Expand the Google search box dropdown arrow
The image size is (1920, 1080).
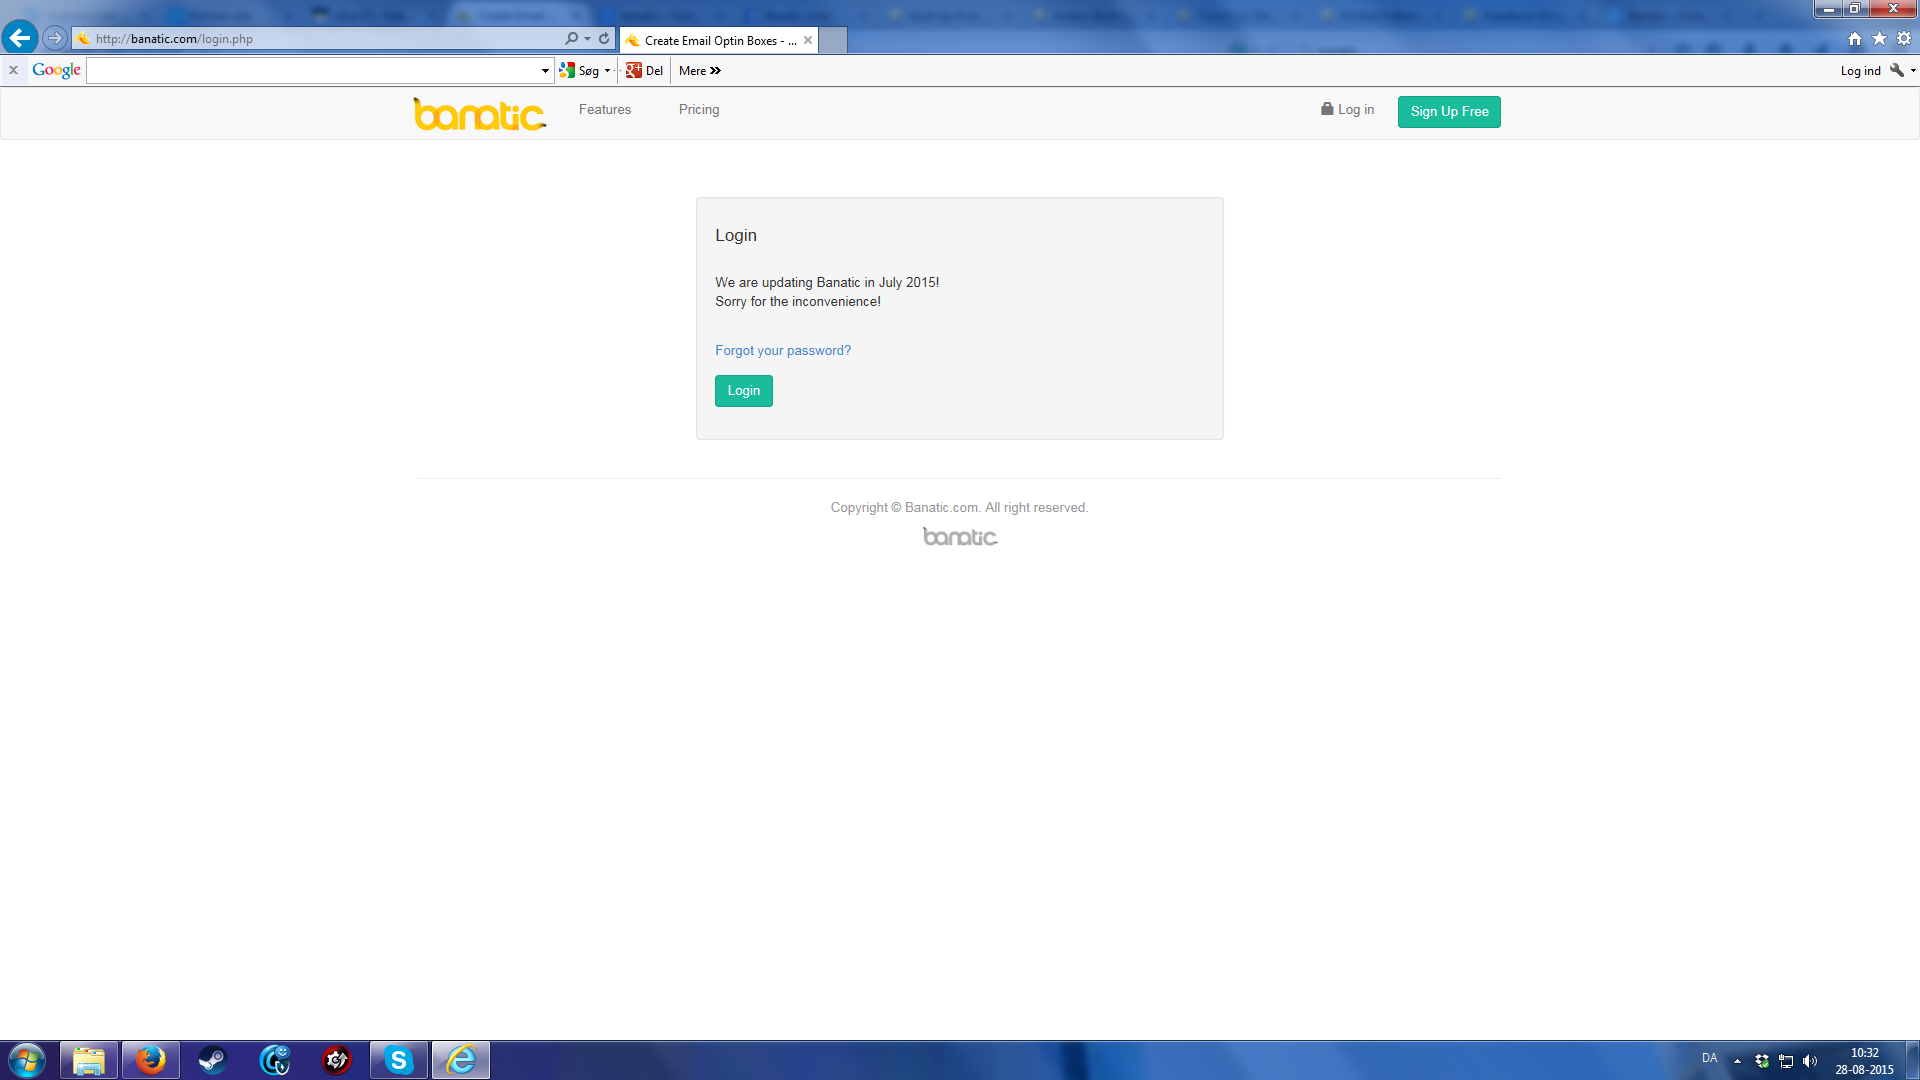[545, 71]
